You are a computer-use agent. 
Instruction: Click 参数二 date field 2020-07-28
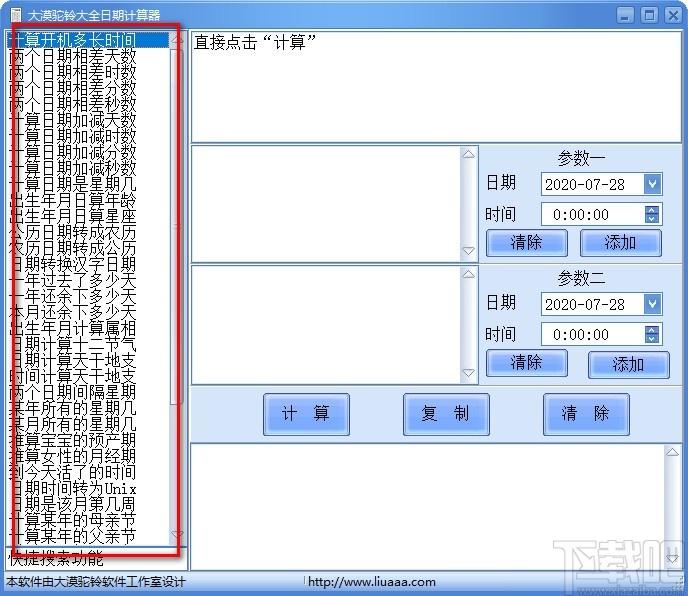click(x=602, y=304)
